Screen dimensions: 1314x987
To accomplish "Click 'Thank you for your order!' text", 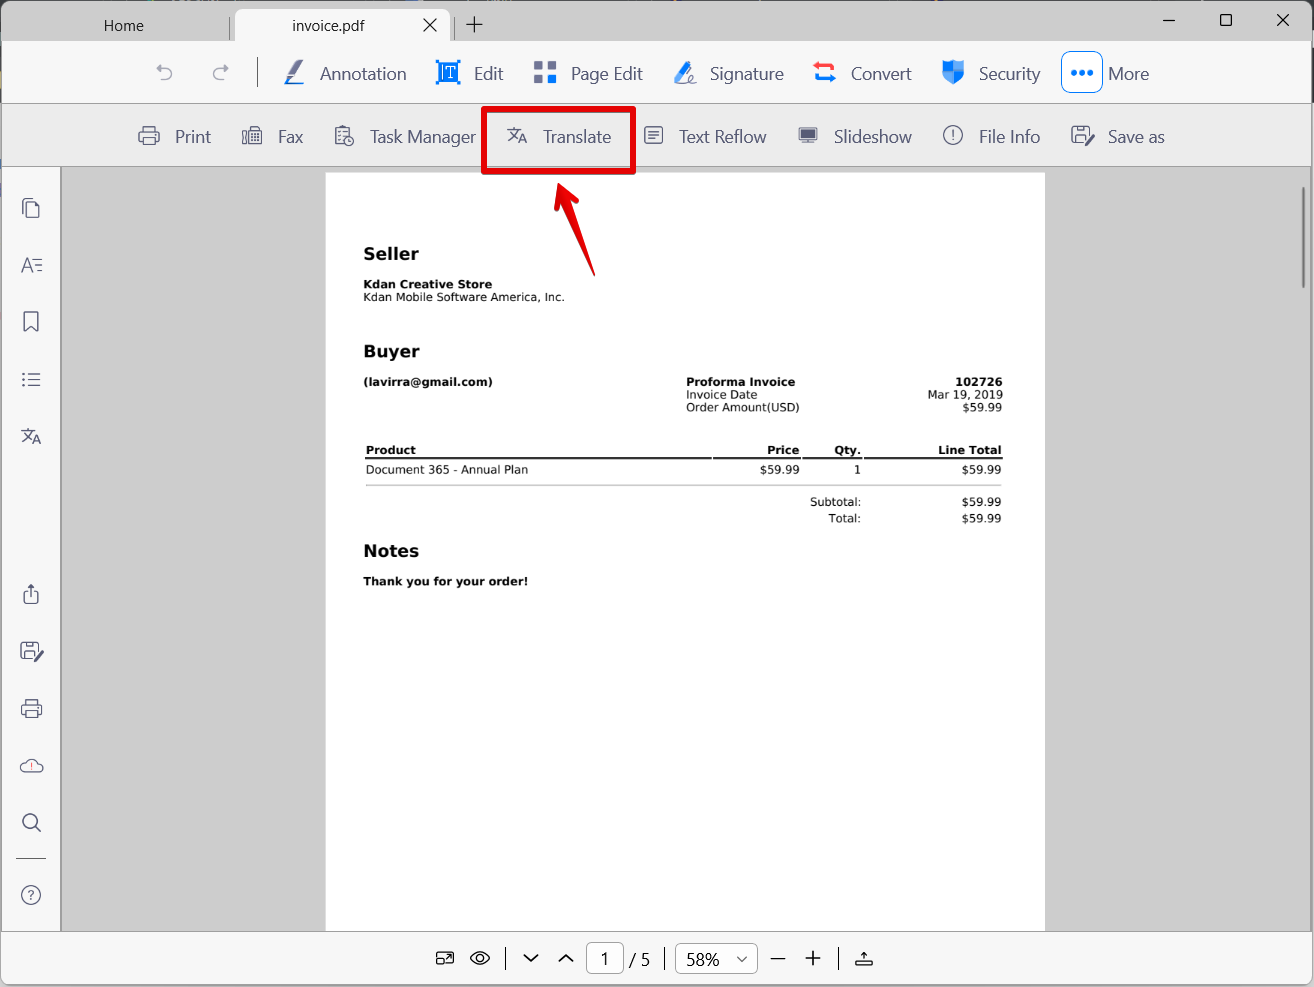I will click(x=445, y=581).
